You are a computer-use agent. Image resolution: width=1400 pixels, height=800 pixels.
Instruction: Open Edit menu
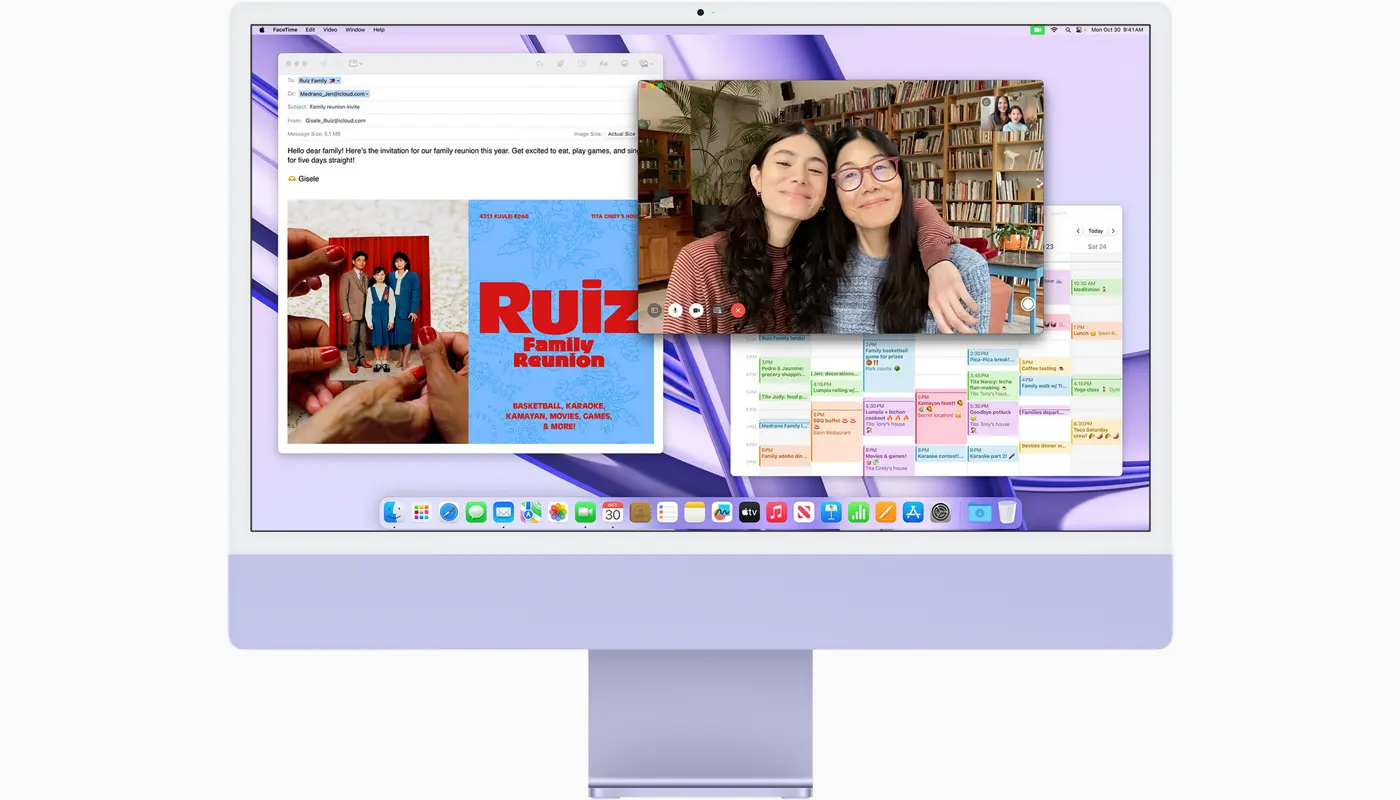pos(310,30)
